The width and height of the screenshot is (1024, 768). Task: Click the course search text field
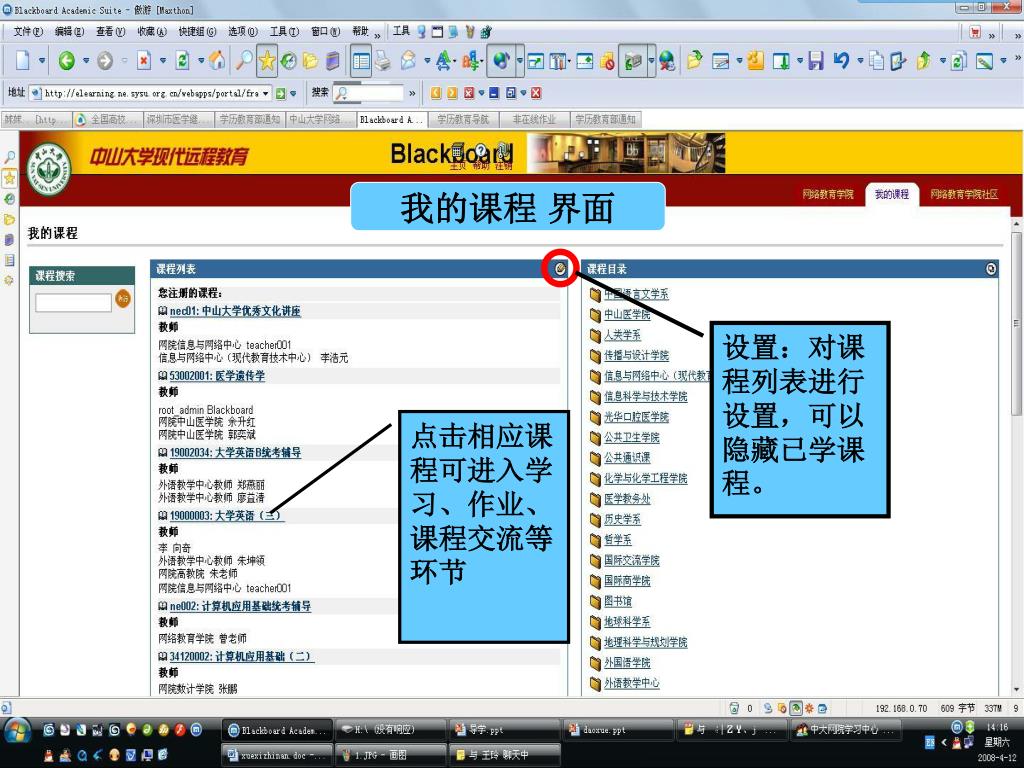coord(74,302)
